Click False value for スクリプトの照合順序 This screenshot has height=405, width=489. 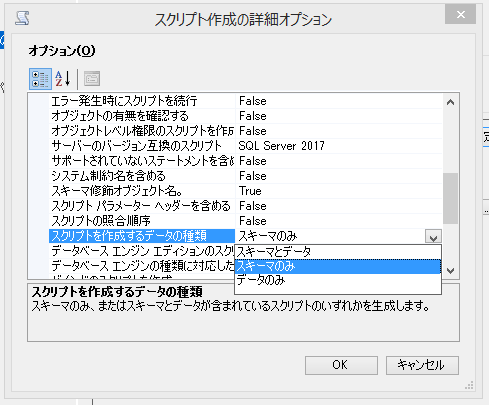click(x=253, y=221)
